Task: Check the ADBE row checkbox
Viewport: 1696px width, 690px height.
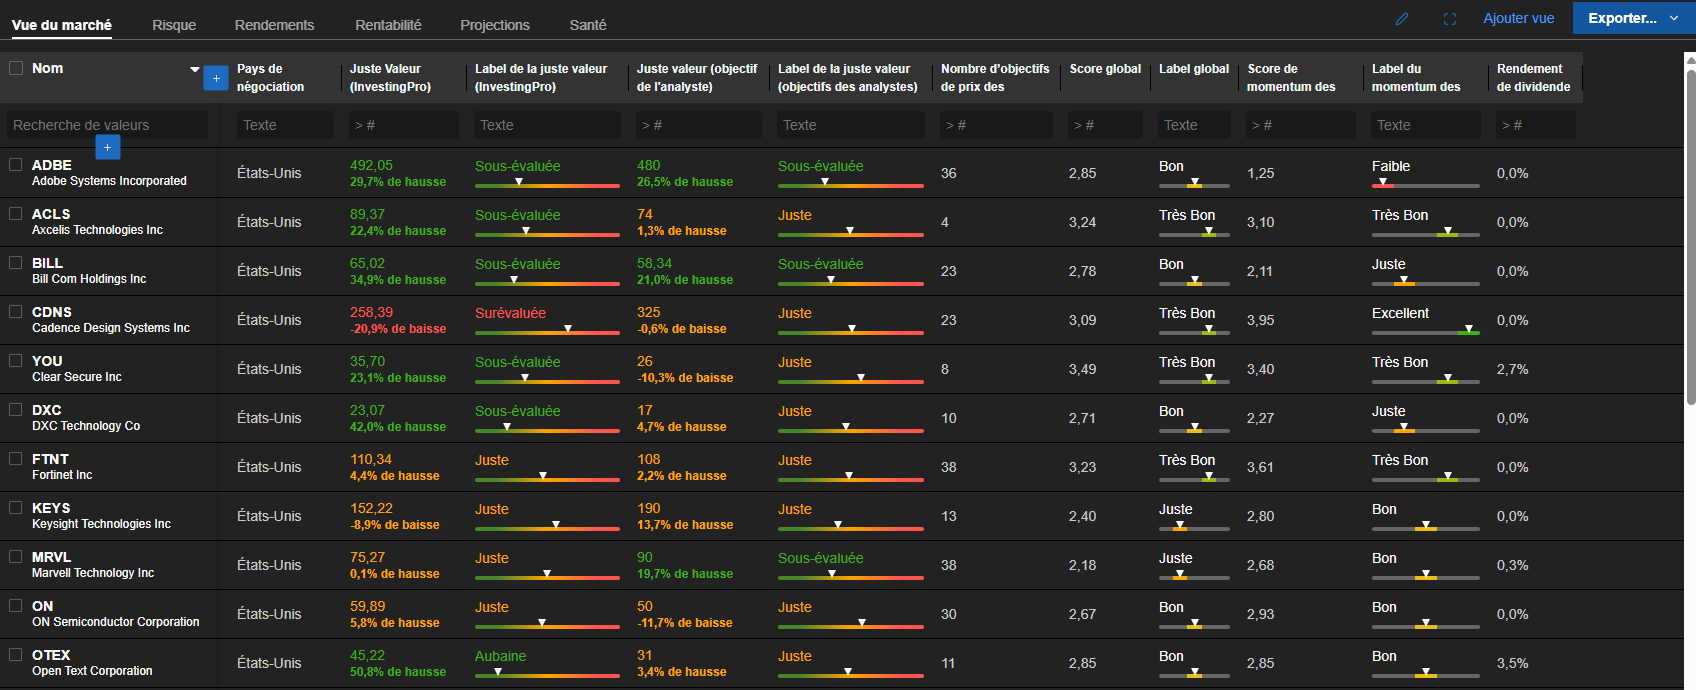Action: [16, 164]
